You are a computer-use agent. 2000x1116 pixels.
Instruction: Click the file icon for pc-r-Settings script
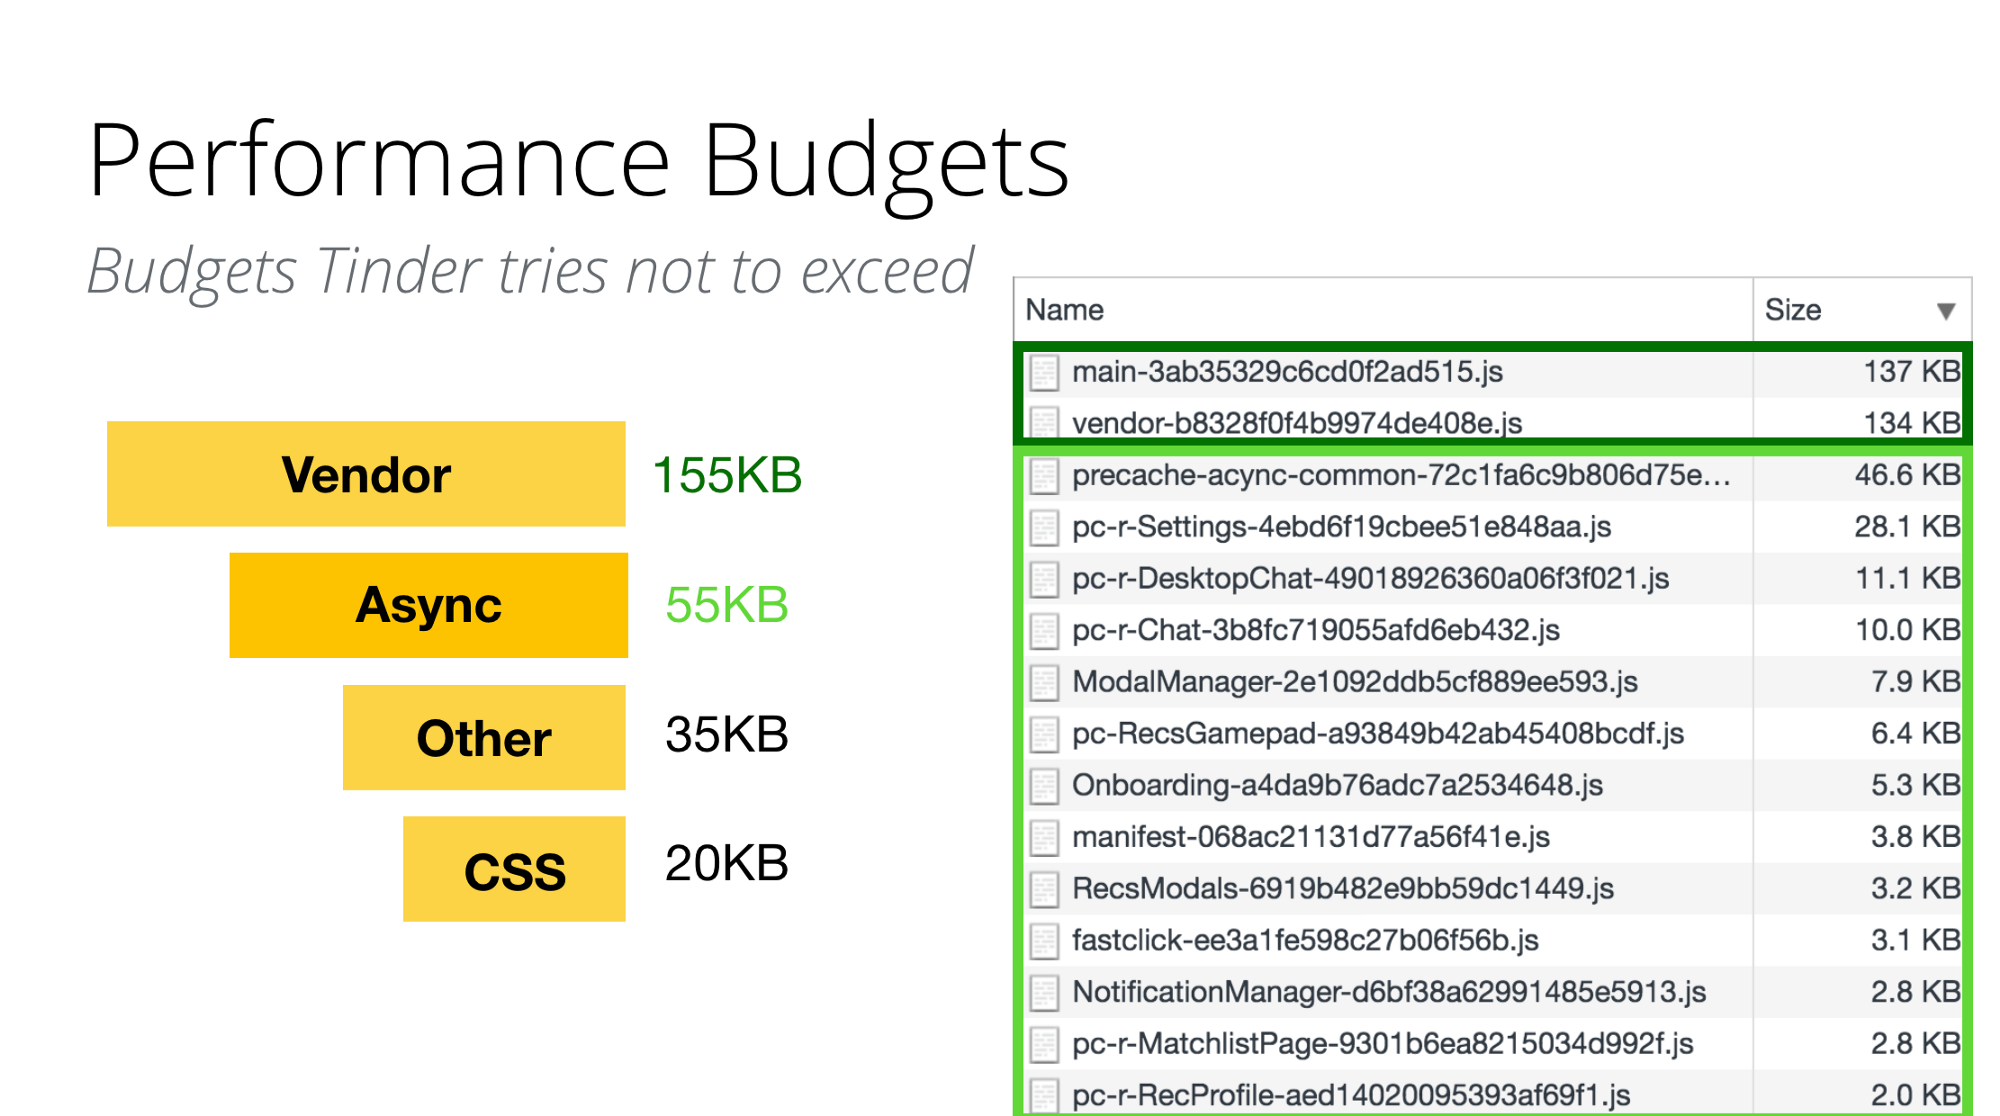[1044, 527]
